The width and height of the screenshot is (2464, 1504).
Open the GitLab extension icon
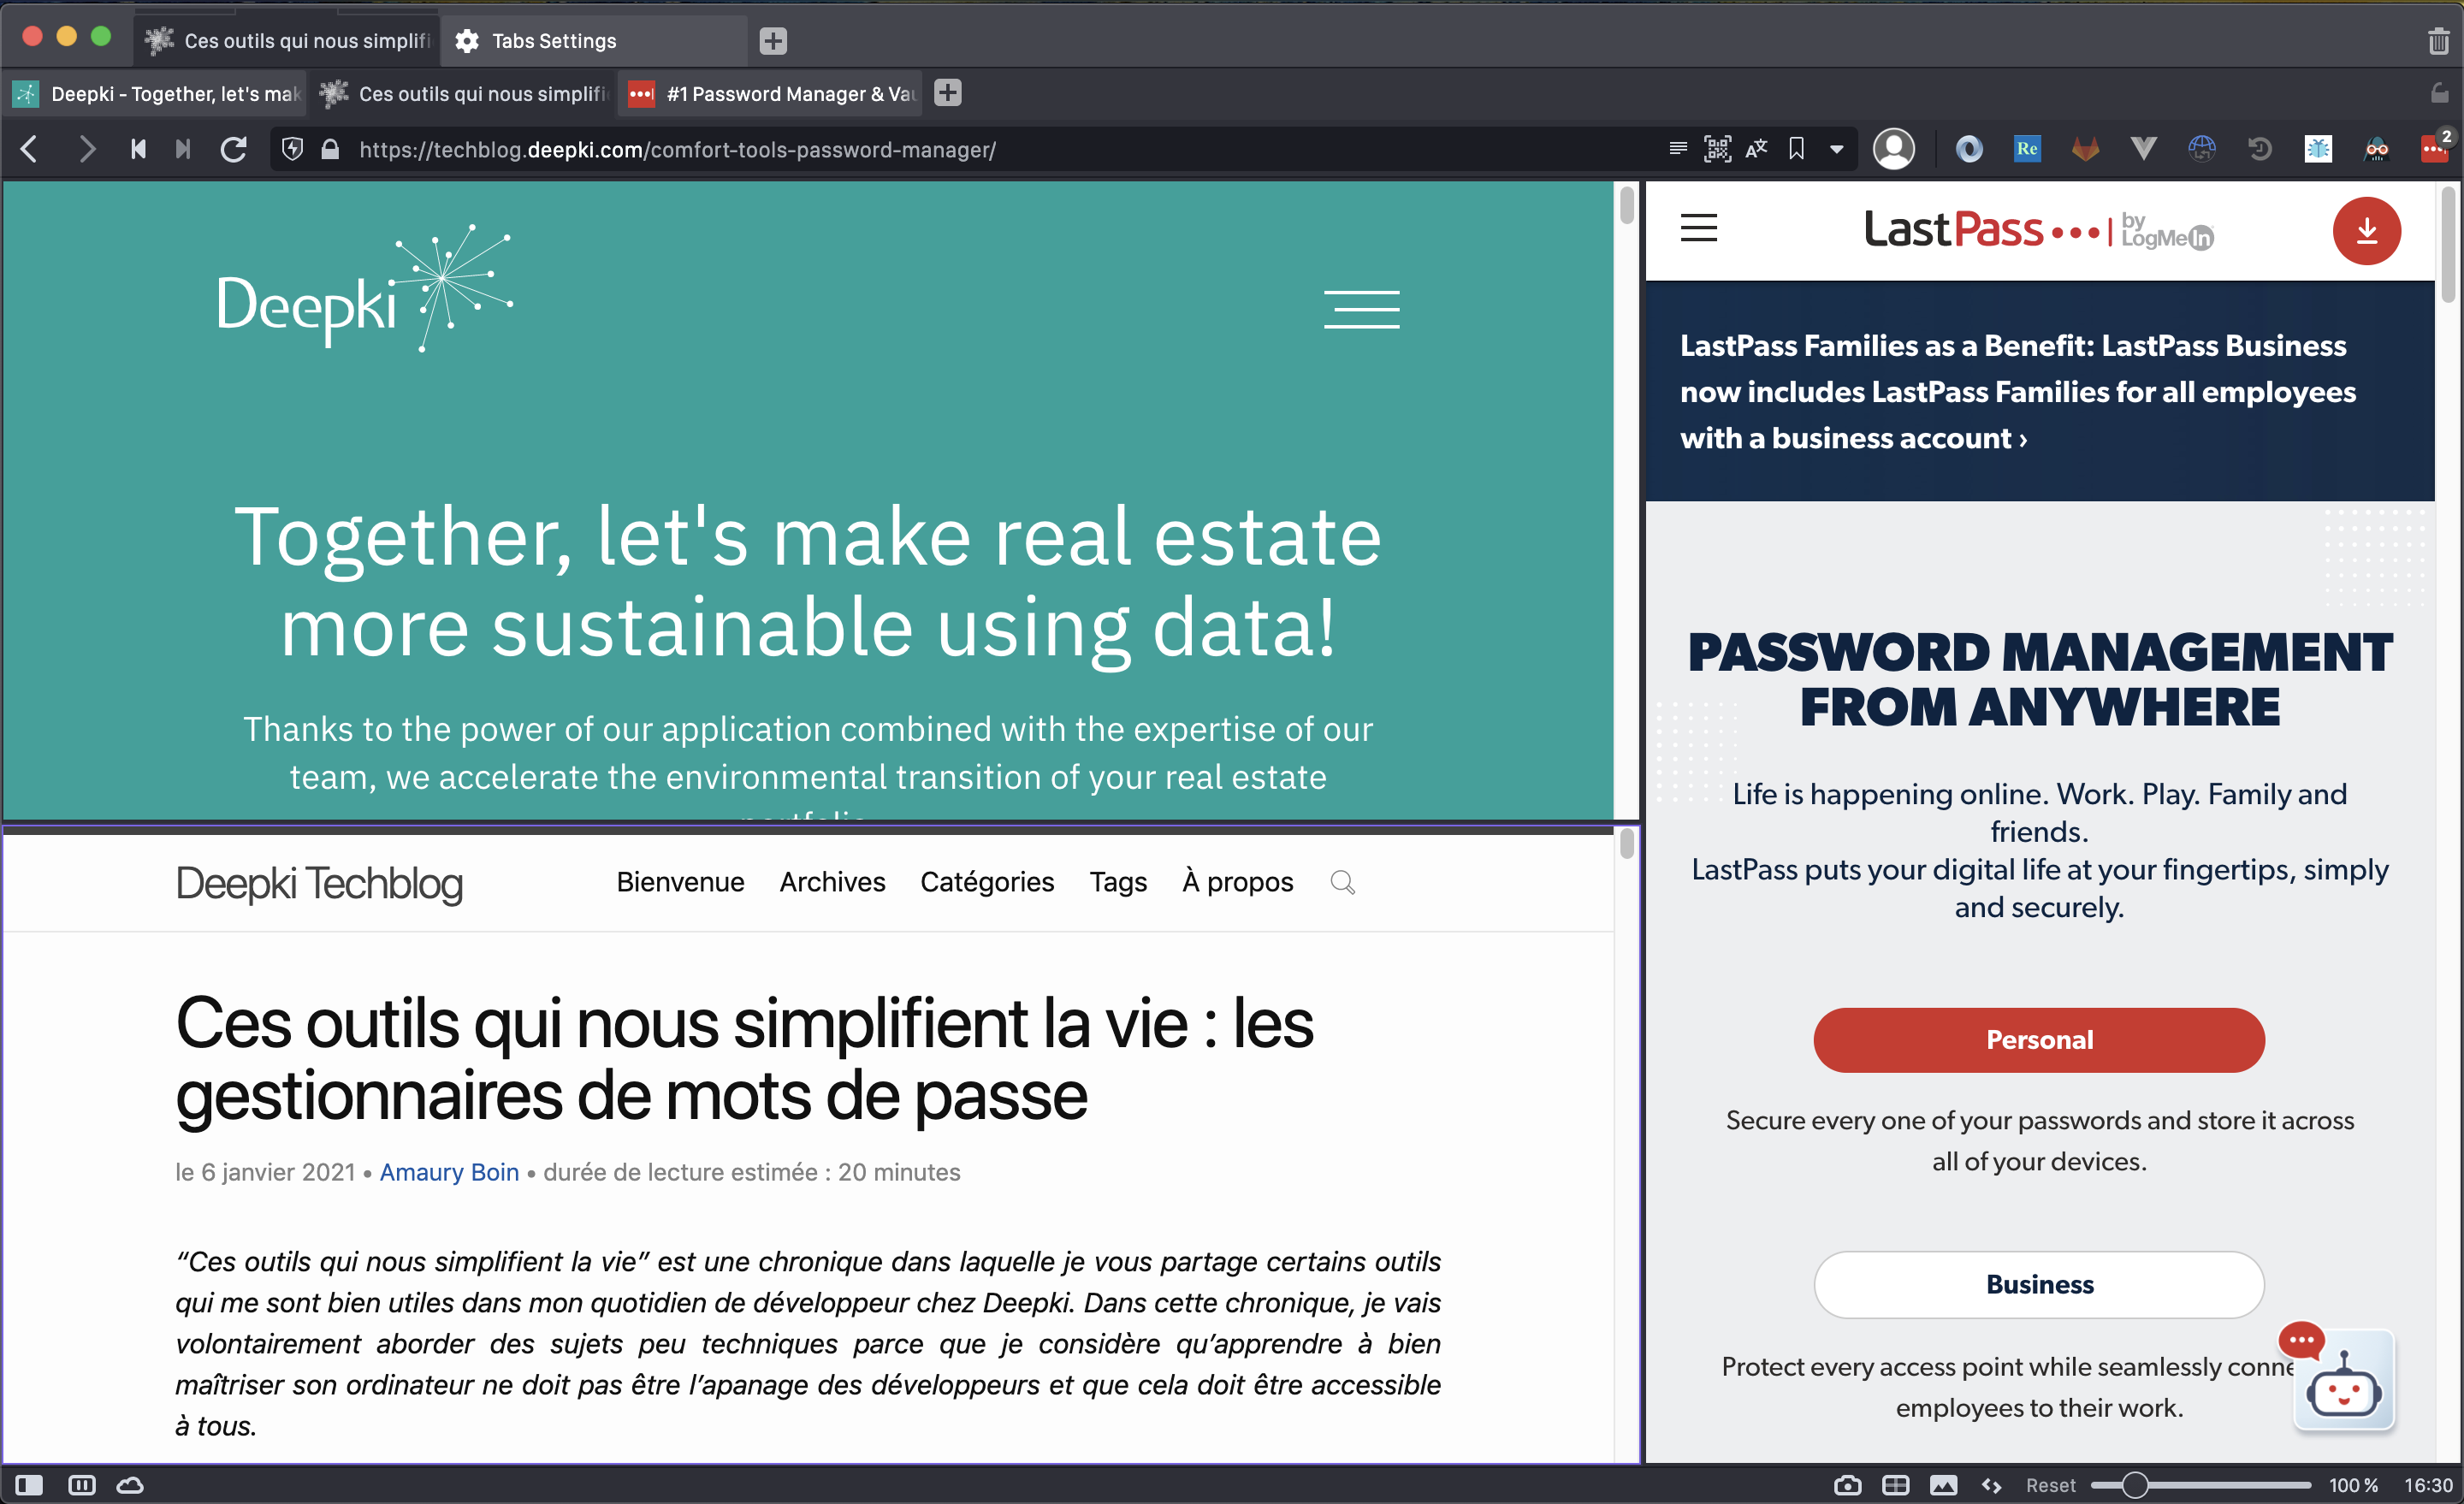(x=2085, y=149)
